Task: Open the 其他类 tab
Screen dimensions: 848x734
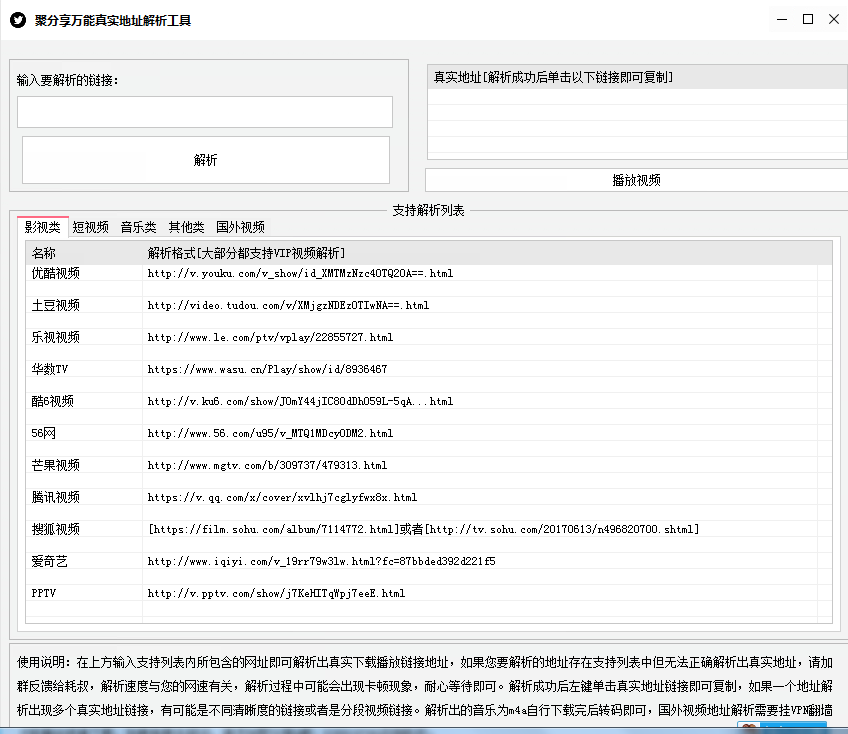Action: (187, 227)
